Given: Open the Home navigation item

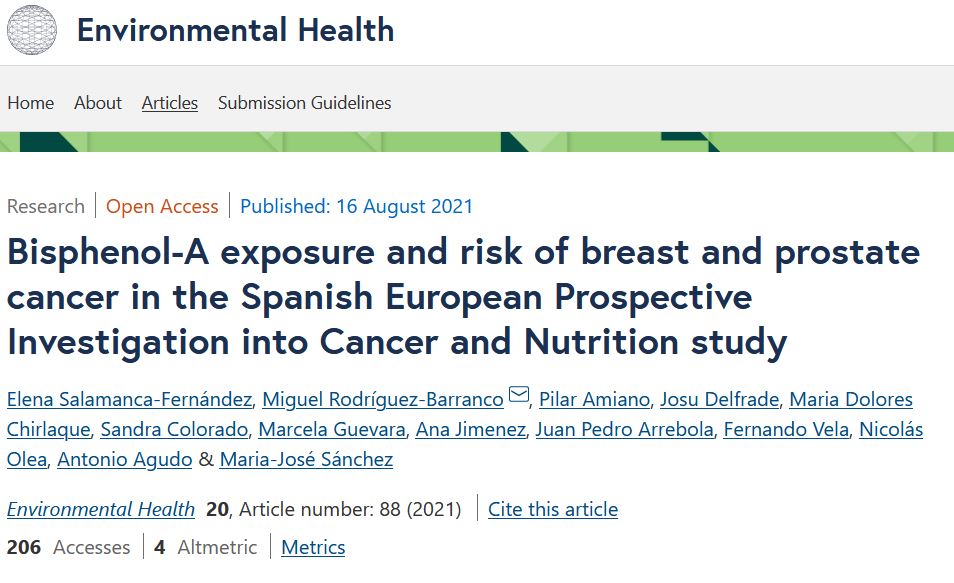Looking at the screenshot, I should click(x=30, y=103).
